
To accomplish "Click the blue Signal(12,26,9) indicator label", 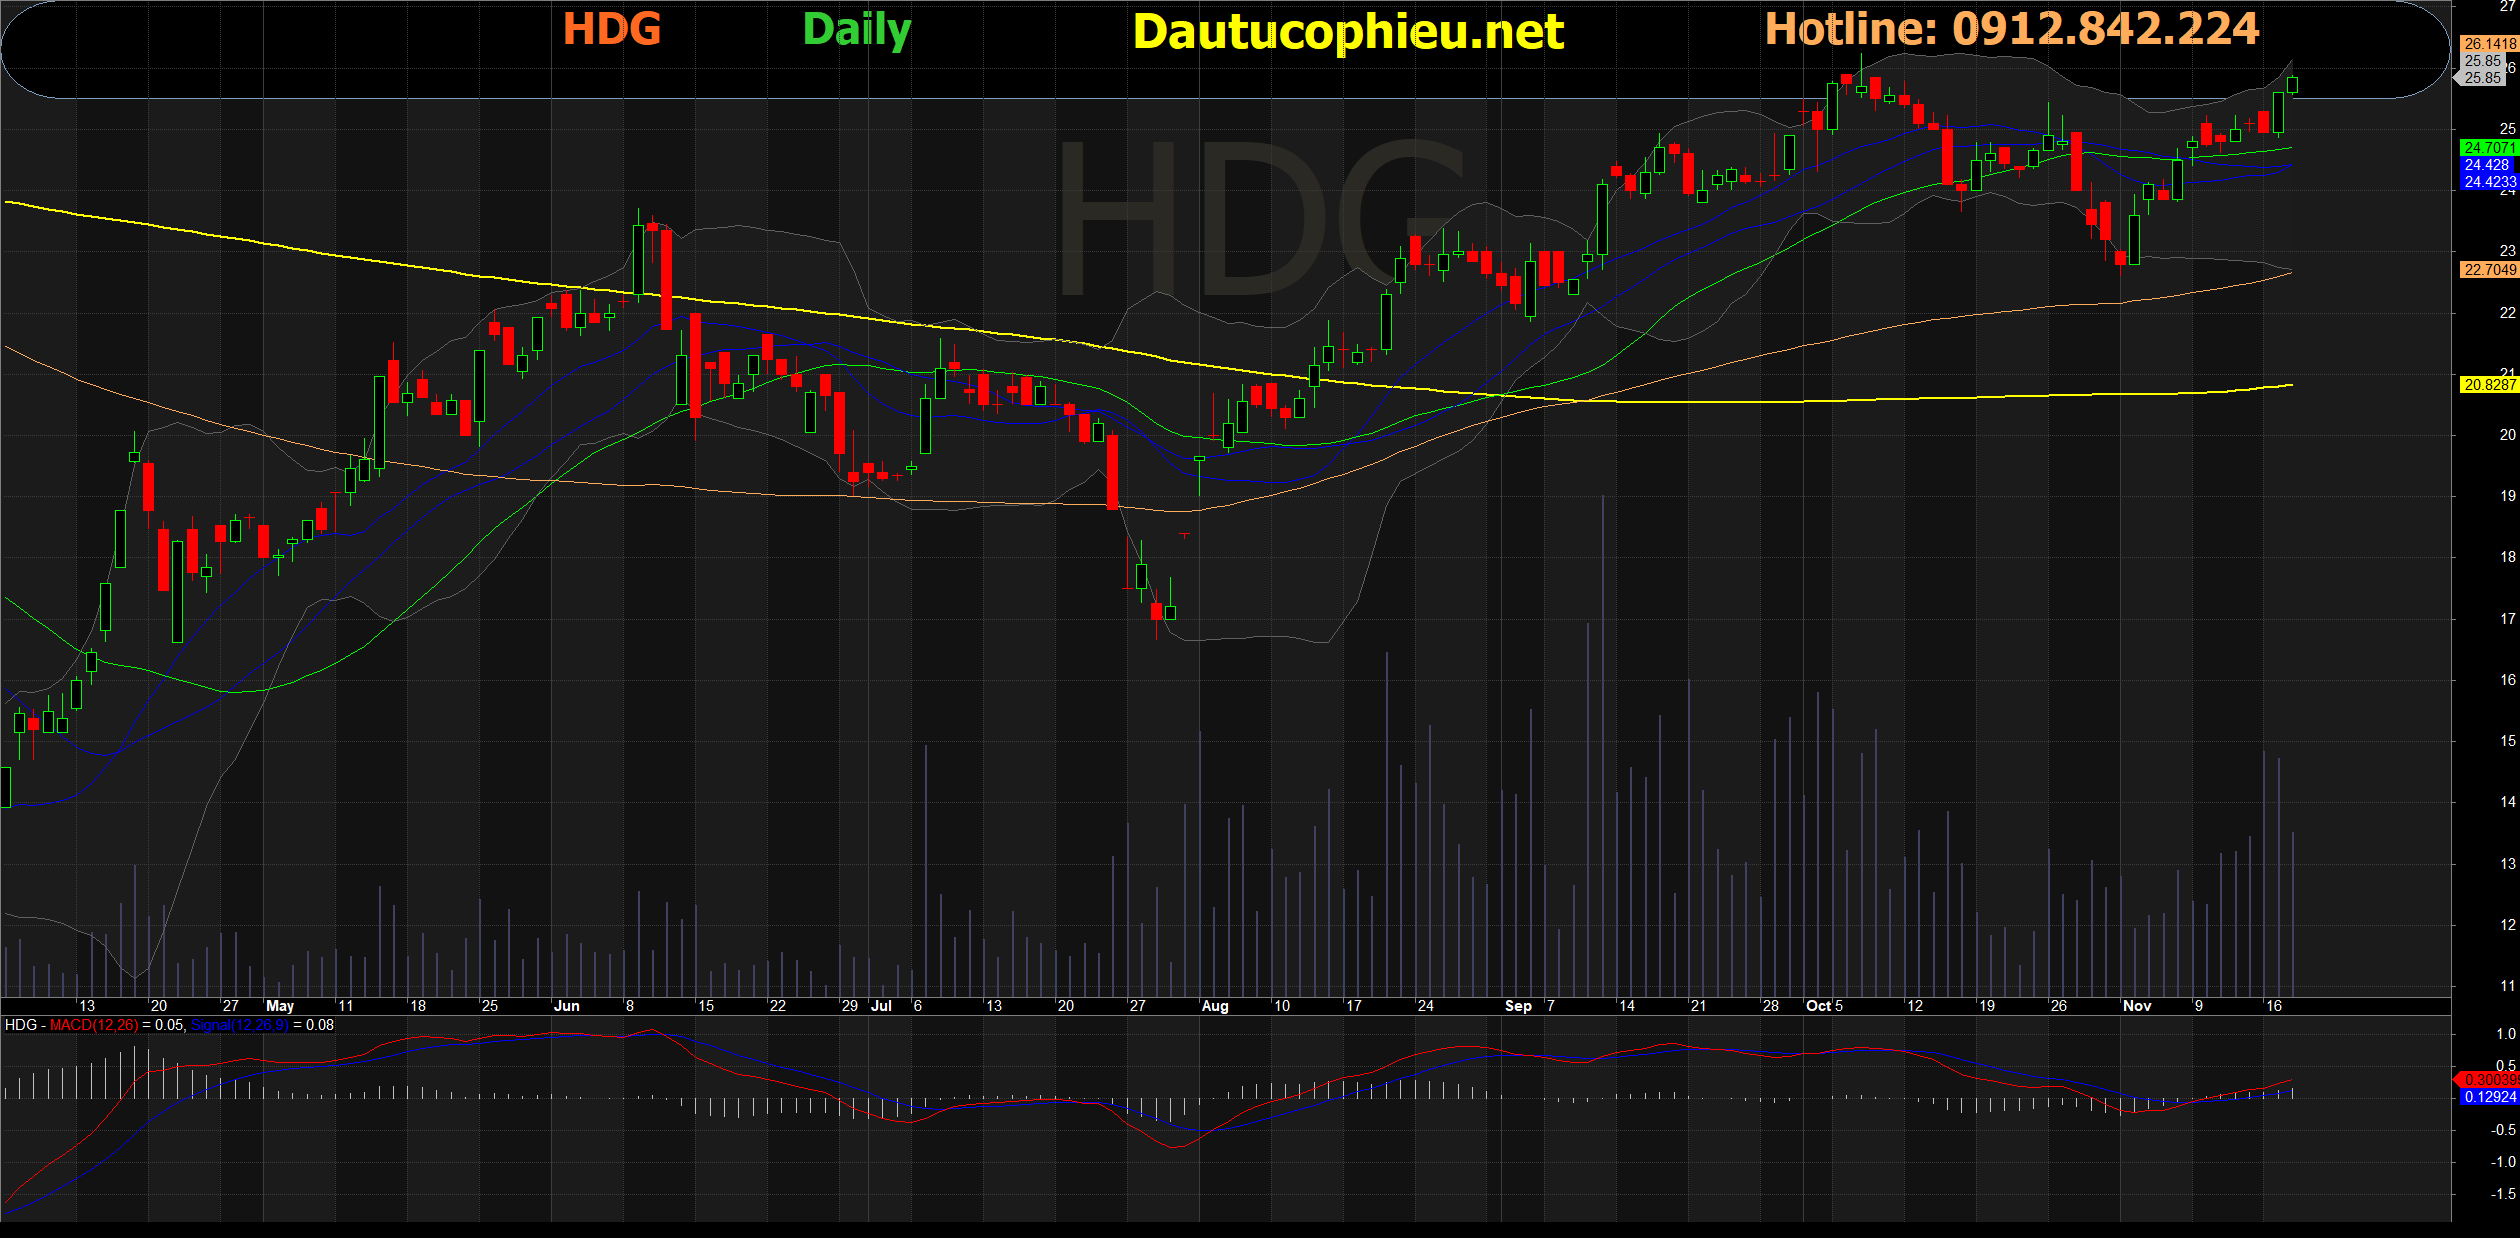I will click(x=239, y=1025).
